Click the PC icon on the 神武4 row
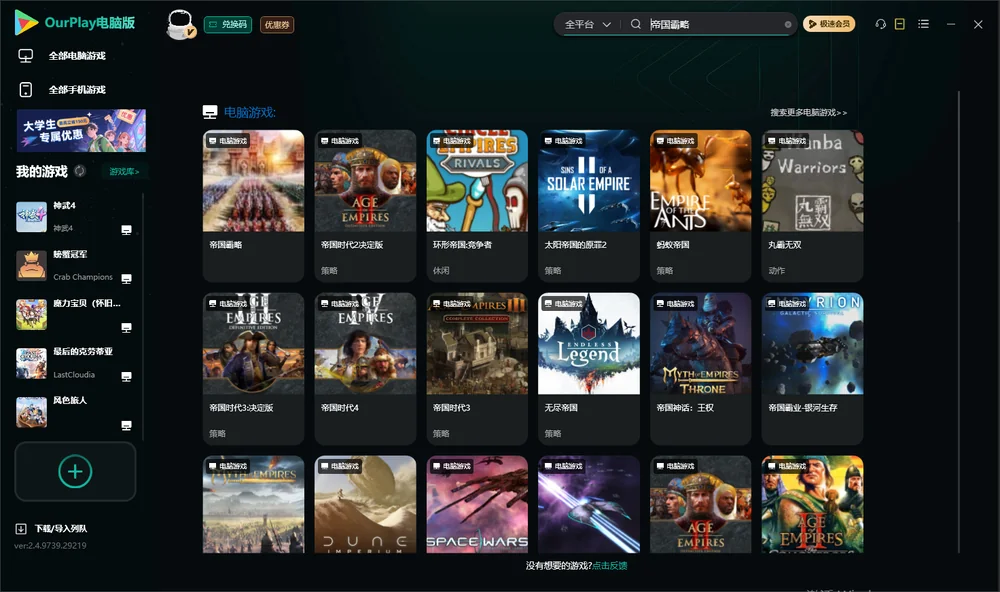1000x592 pixels. coord(126,230)
